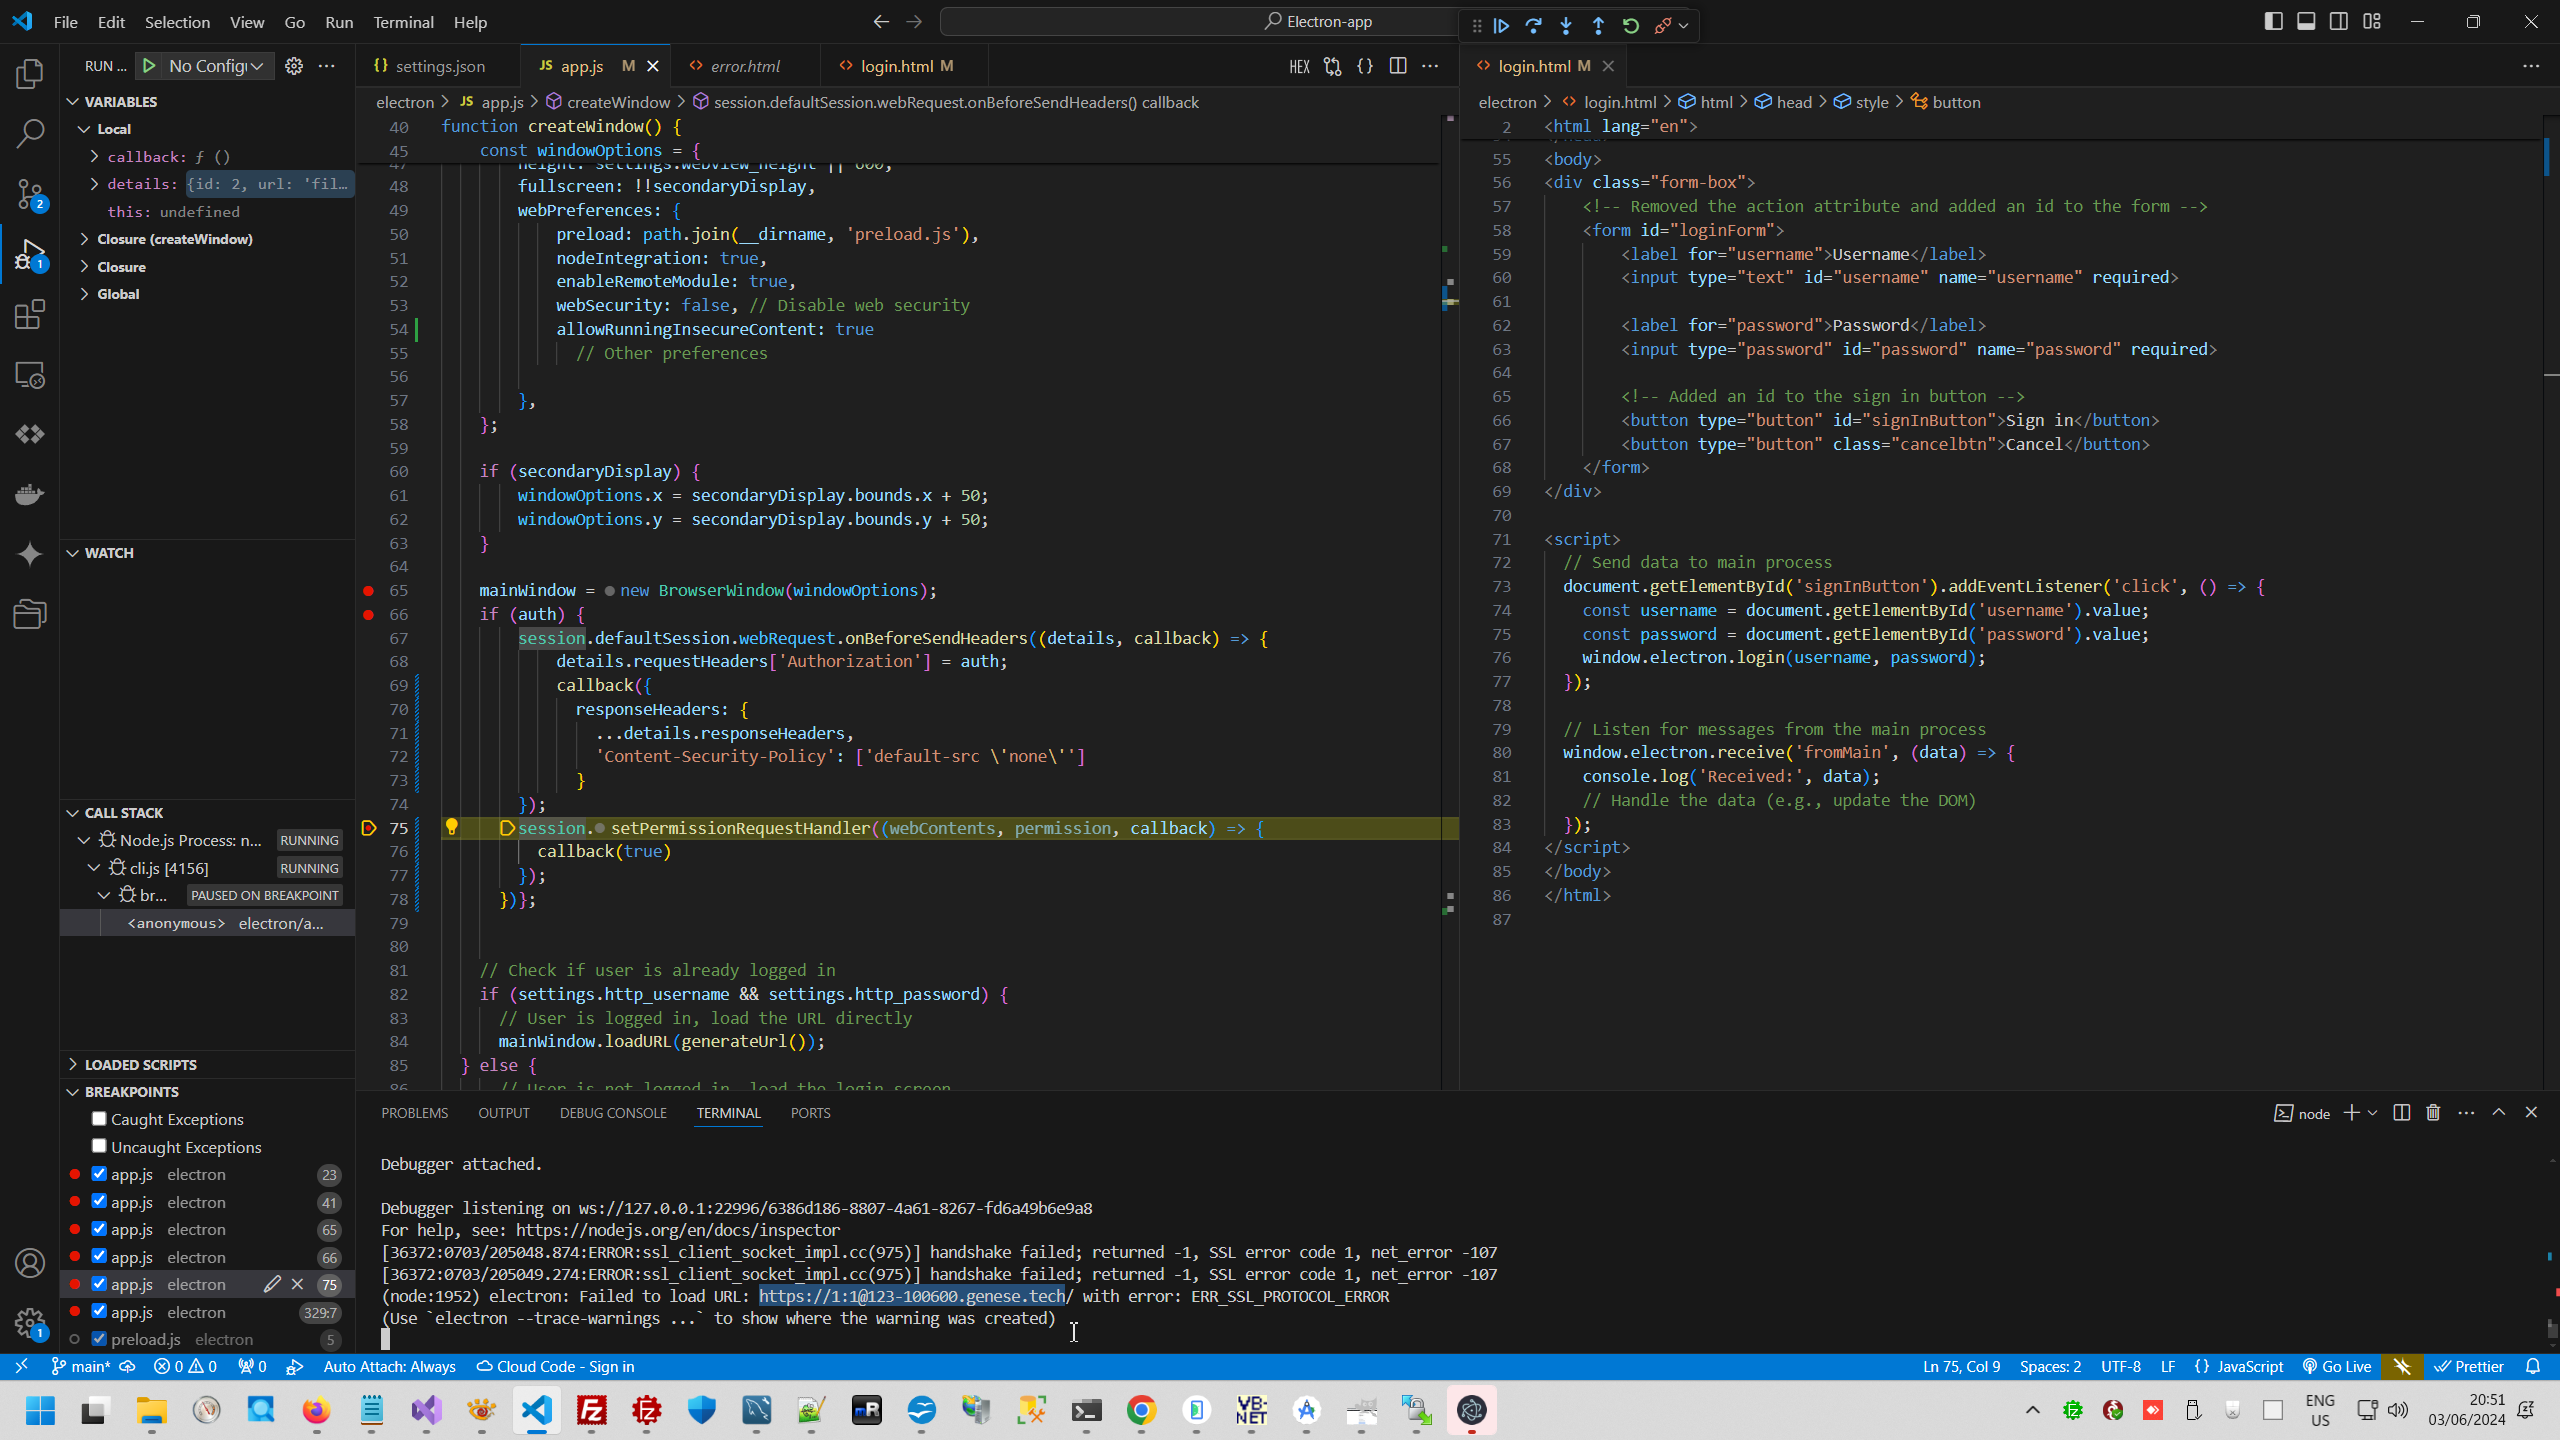Uncheck the app.js line 23 breakpoint

pos(99,1174)
